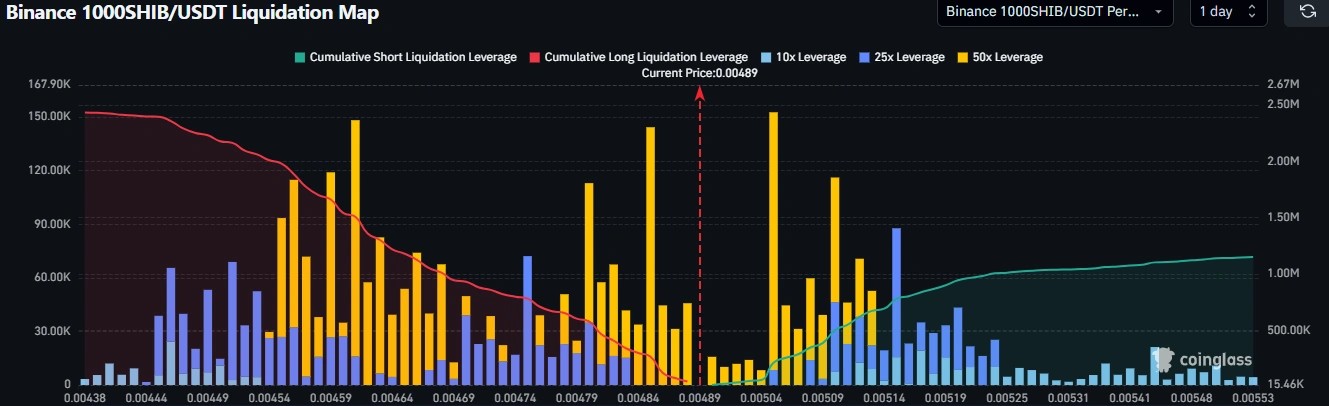The image size is (1329, 406).
Task: Click the Current Price:0.00489 label
Action: [x=699, y=73]
